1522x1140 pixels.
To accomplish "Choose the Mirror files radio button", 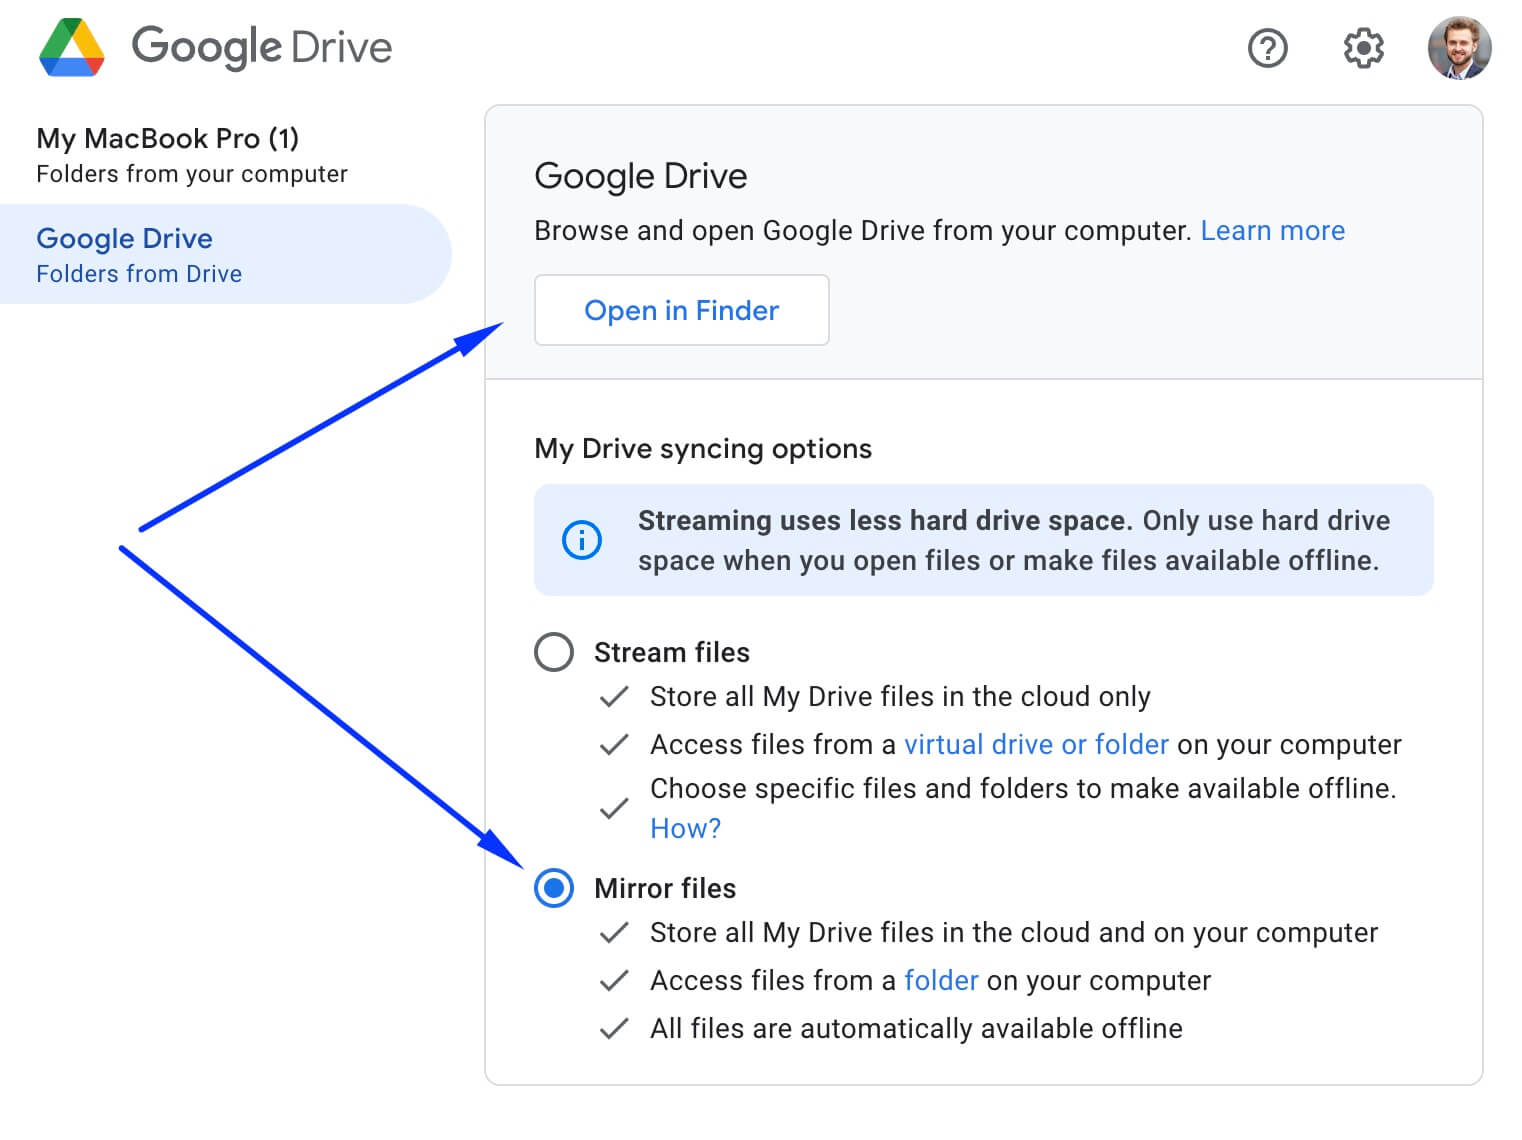I will (x=554, y=888).
